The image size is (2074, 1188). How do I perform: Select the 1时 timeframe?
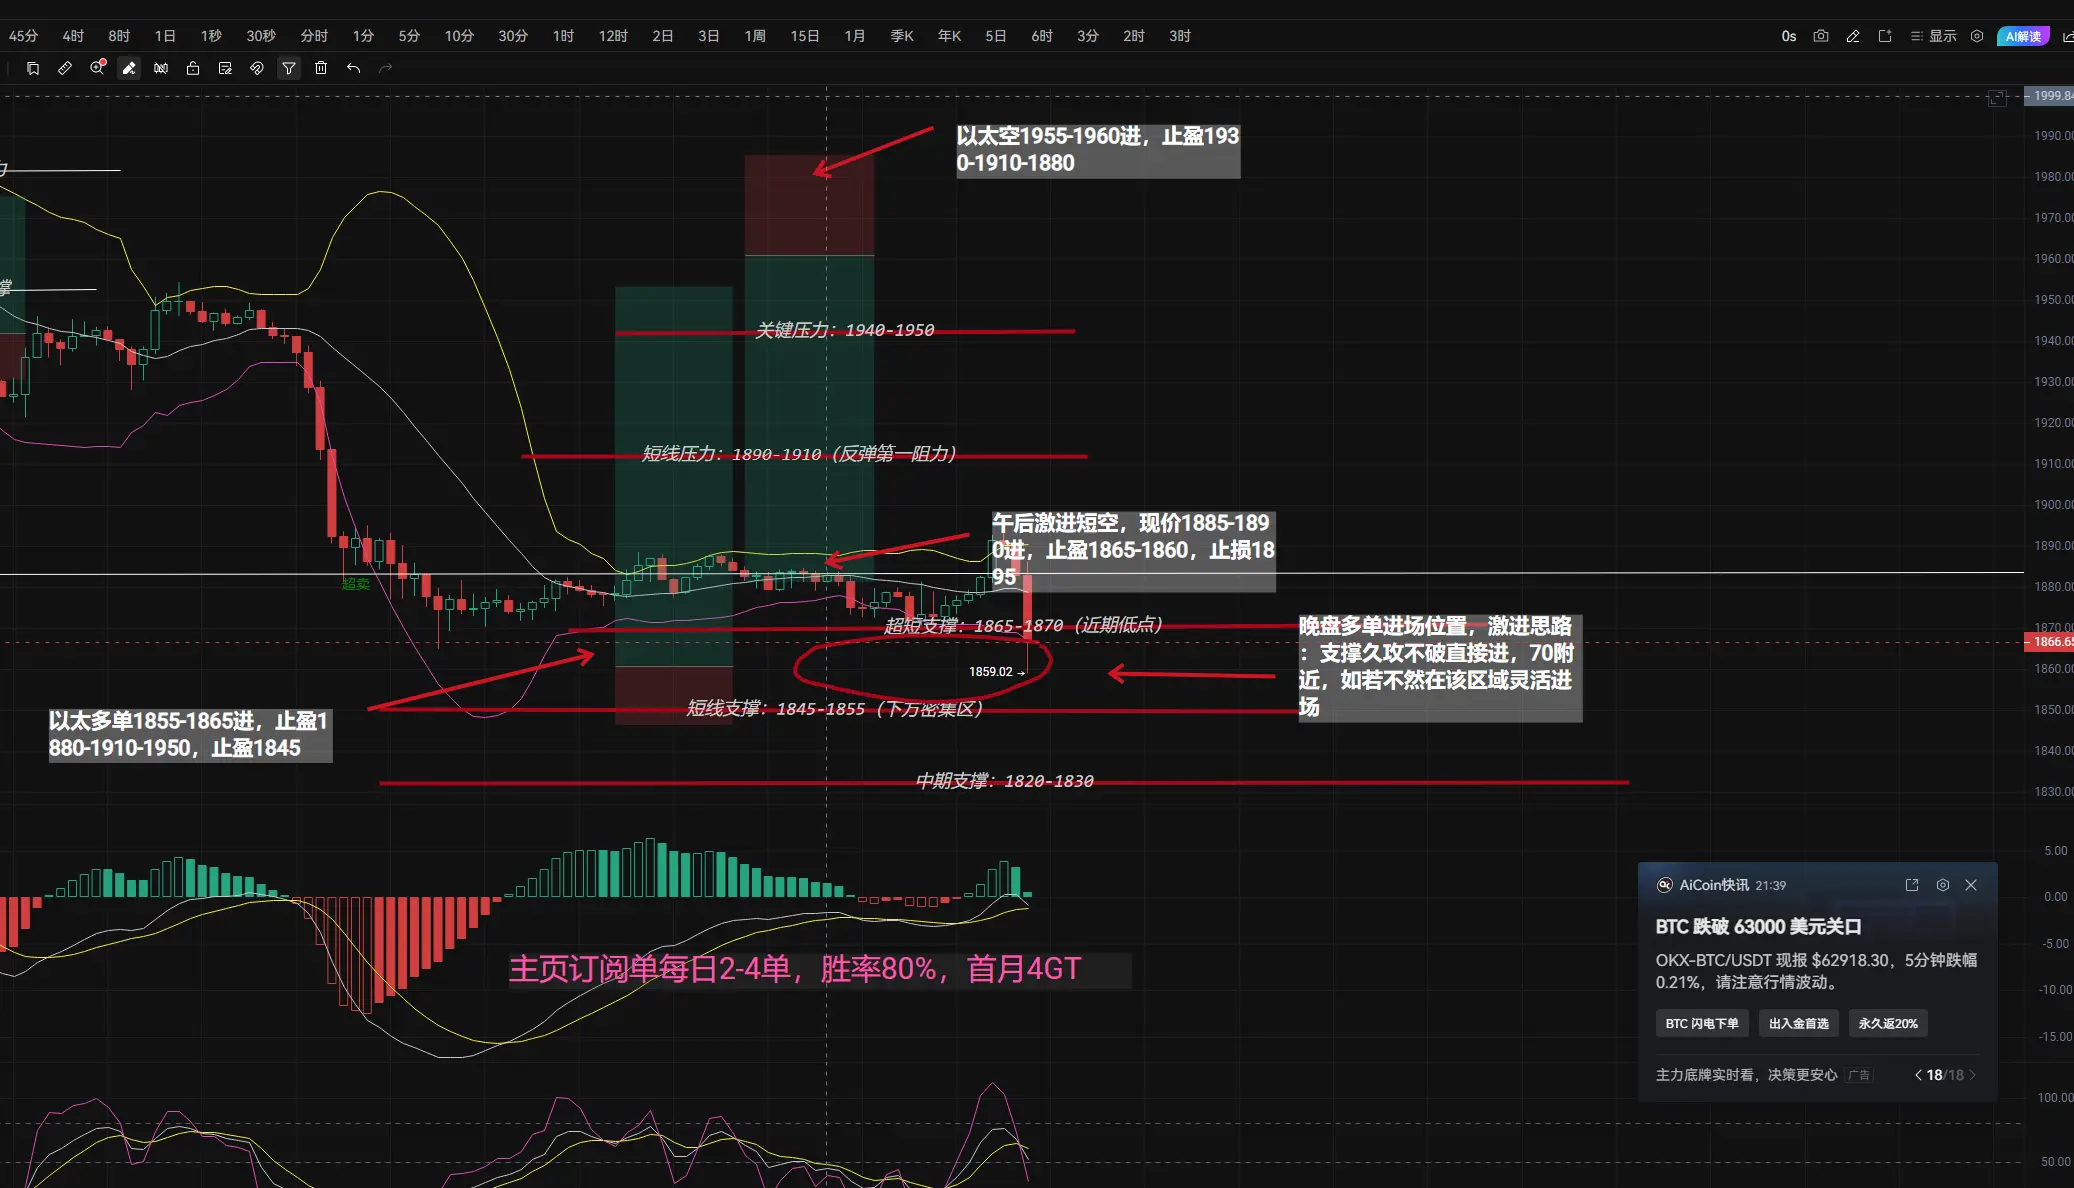tap(563, 36)
